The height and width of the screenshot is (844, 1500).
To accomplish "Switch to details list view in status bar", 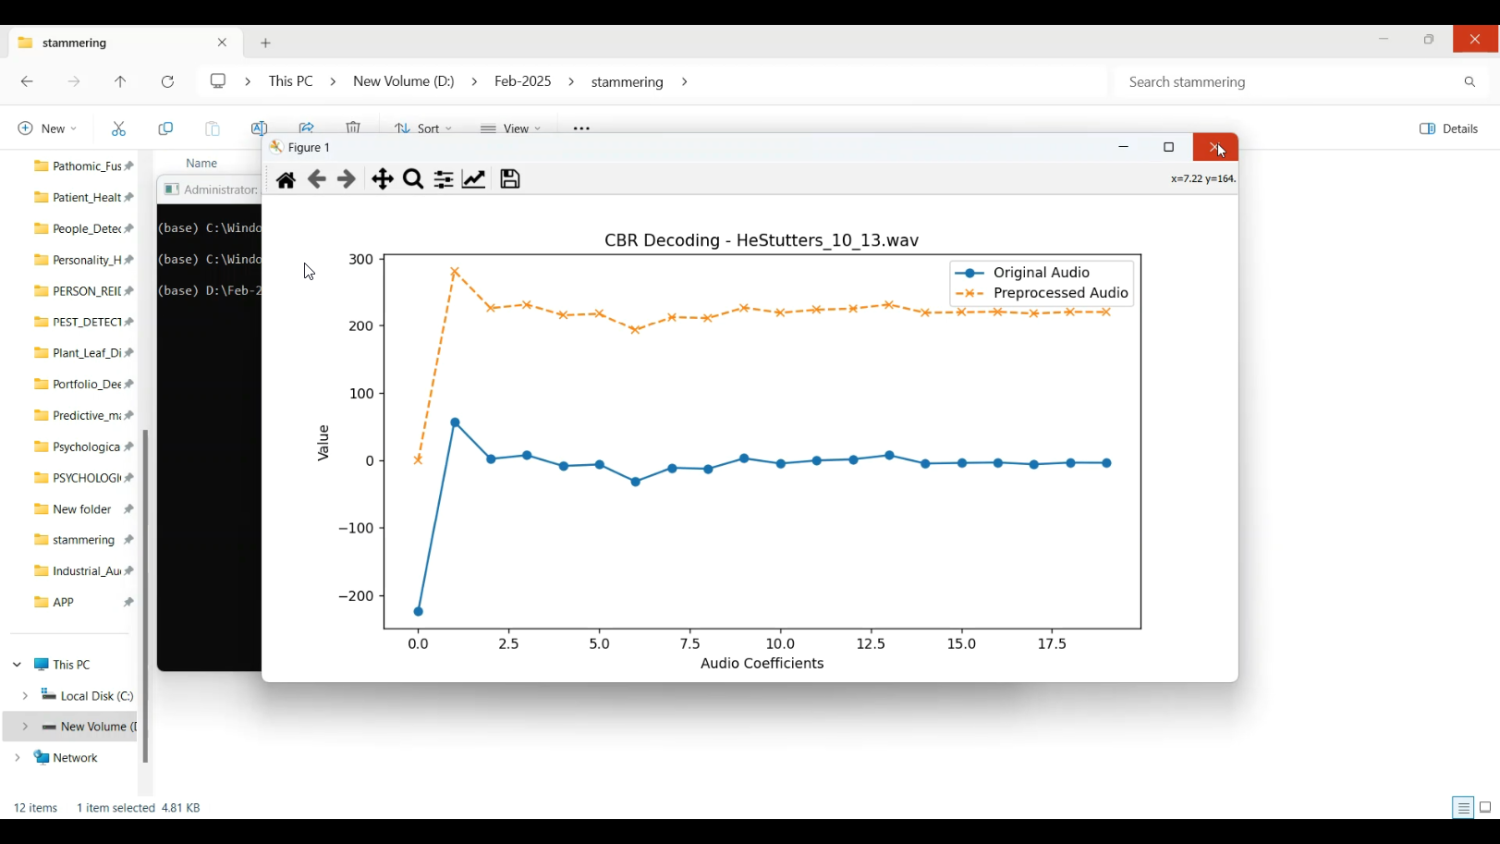I will pyautogui.click(x=1463, y=808).
